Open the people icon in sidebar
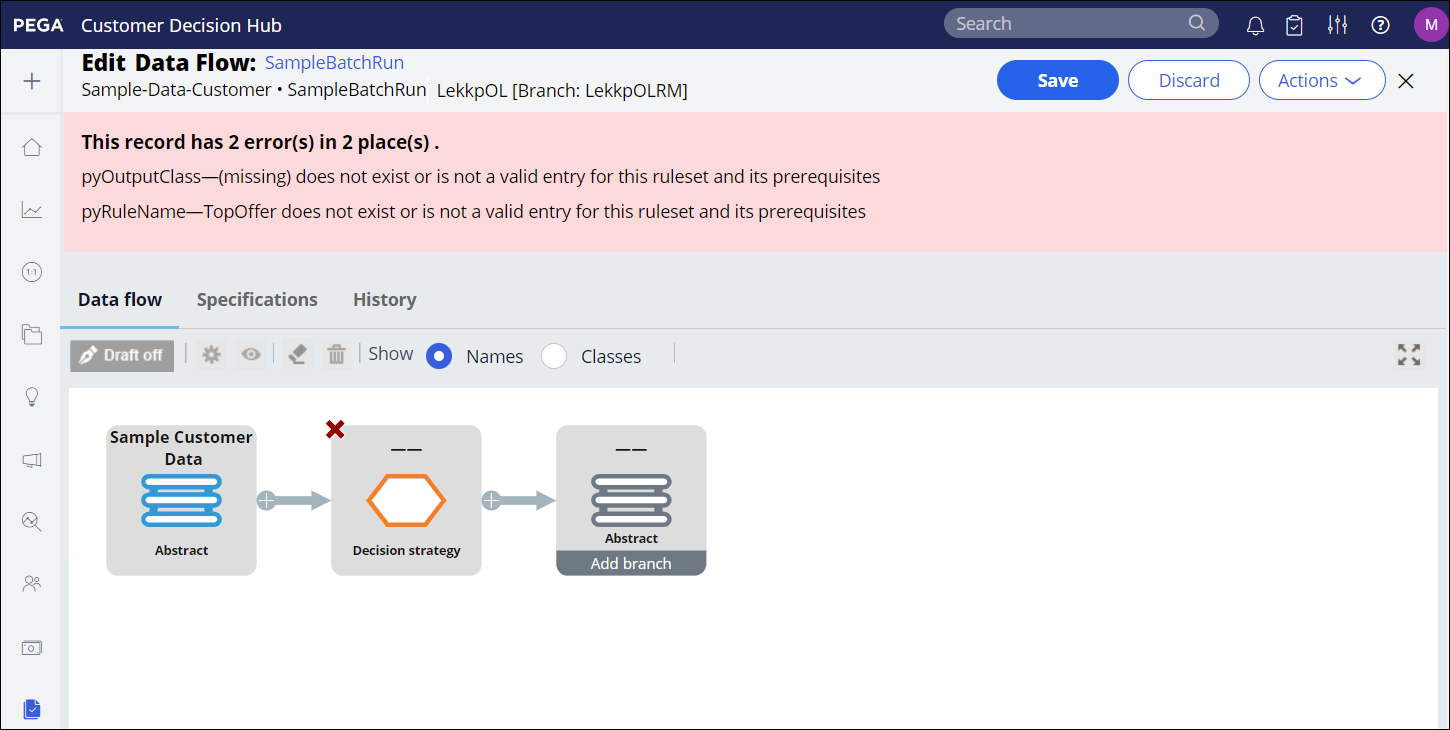This screenshot has height=730, width=1450. (32, 583)
